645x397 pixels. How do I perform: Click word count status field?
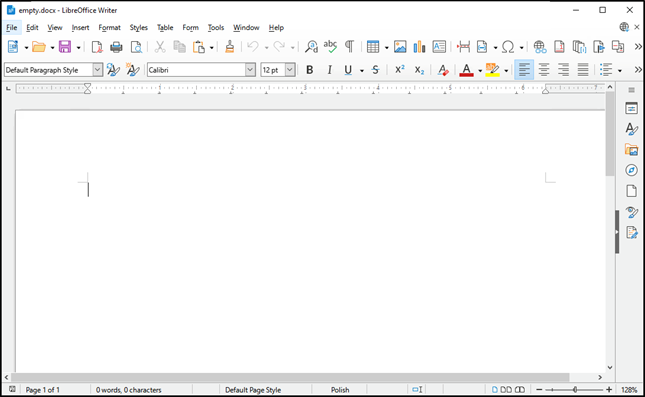pos(128,390)
